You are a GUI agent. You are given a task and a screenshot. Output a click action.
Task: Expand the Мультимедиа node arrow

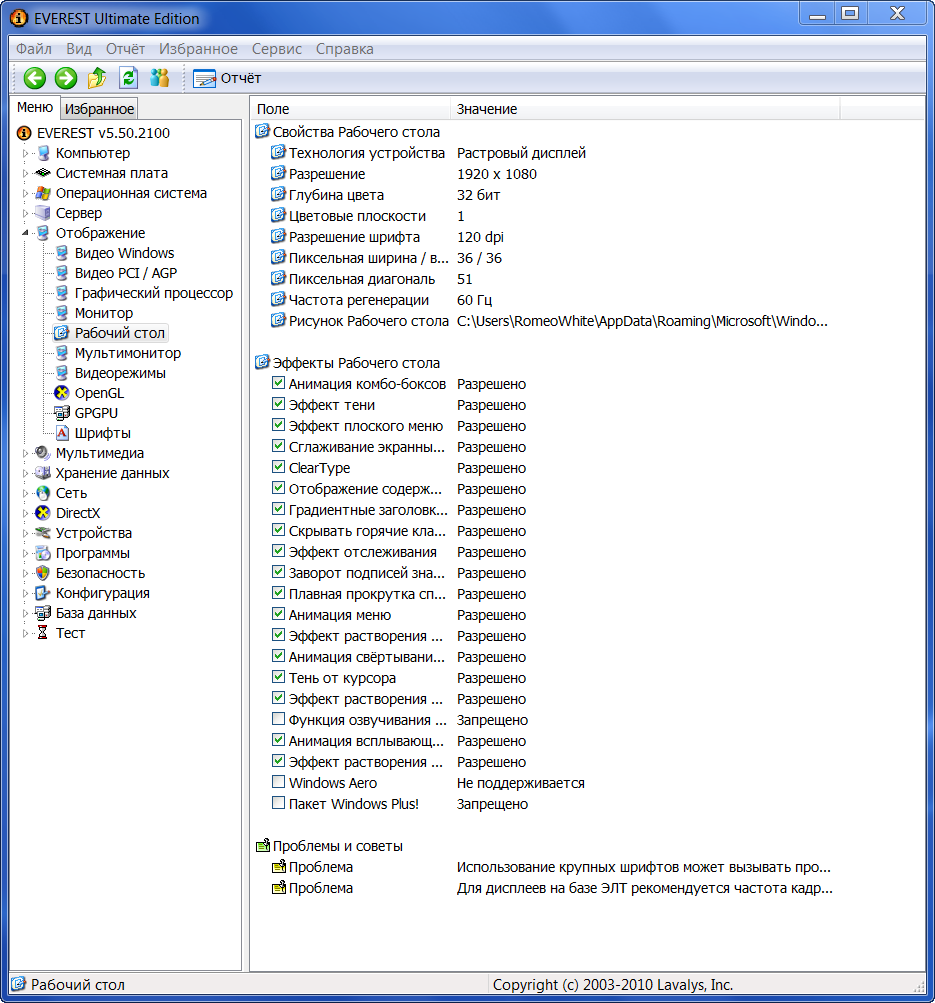(x=26, y=454)
